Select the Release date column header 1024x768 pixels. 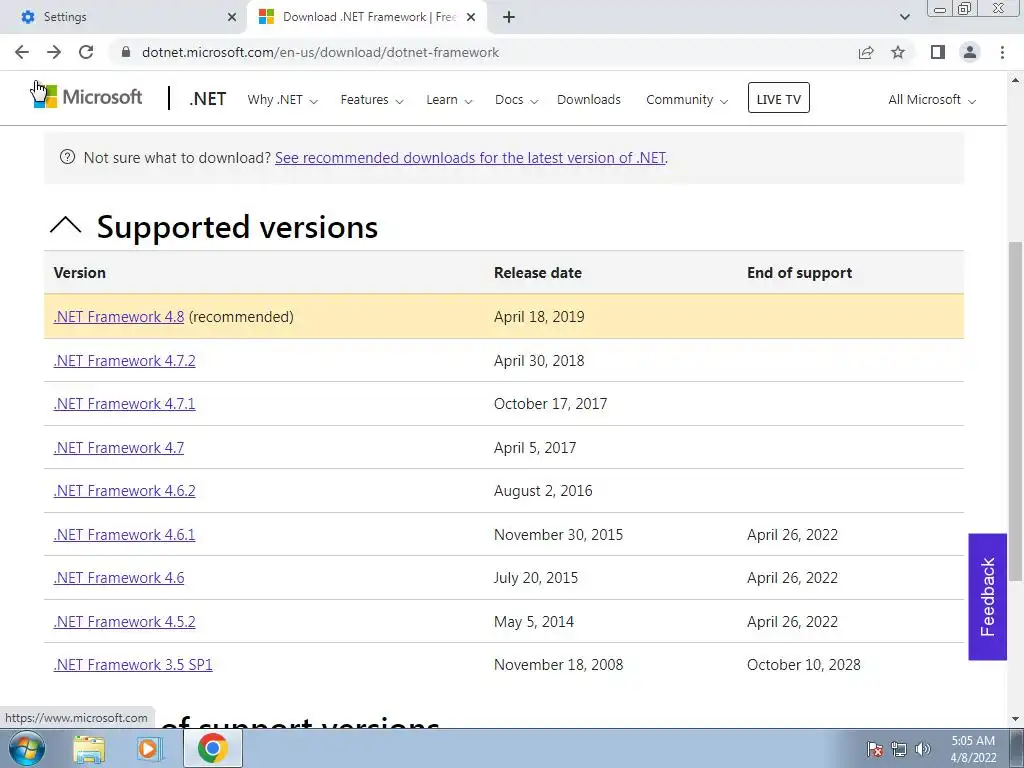tap(537, 272)
